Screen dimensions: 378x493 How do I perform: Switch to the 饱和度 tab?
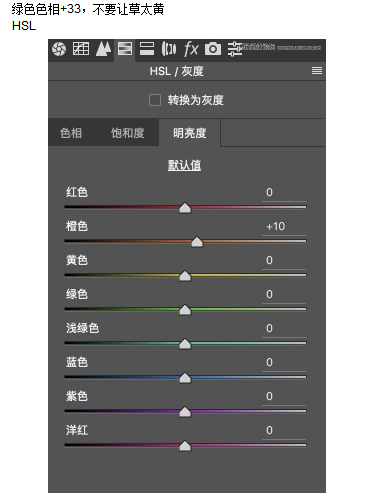click(128, 133)
